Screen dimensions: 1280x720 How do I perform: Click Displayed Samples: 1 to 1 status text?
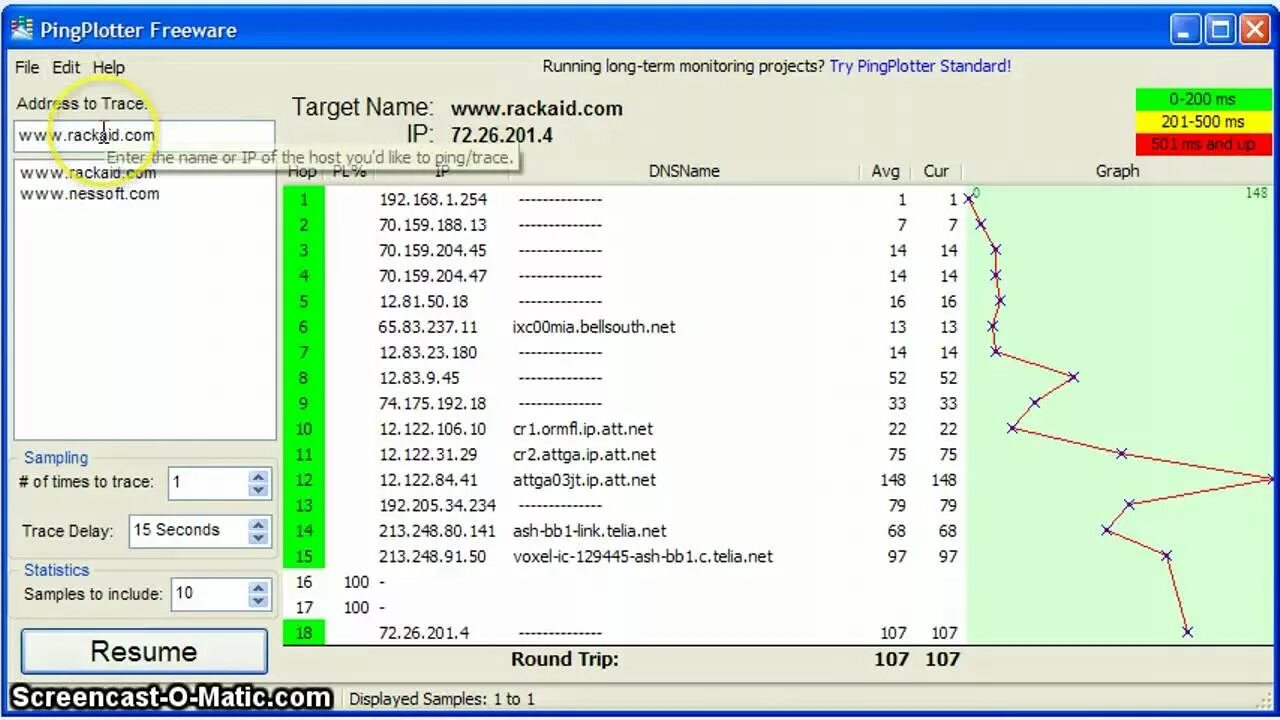[x=442, y=699]
